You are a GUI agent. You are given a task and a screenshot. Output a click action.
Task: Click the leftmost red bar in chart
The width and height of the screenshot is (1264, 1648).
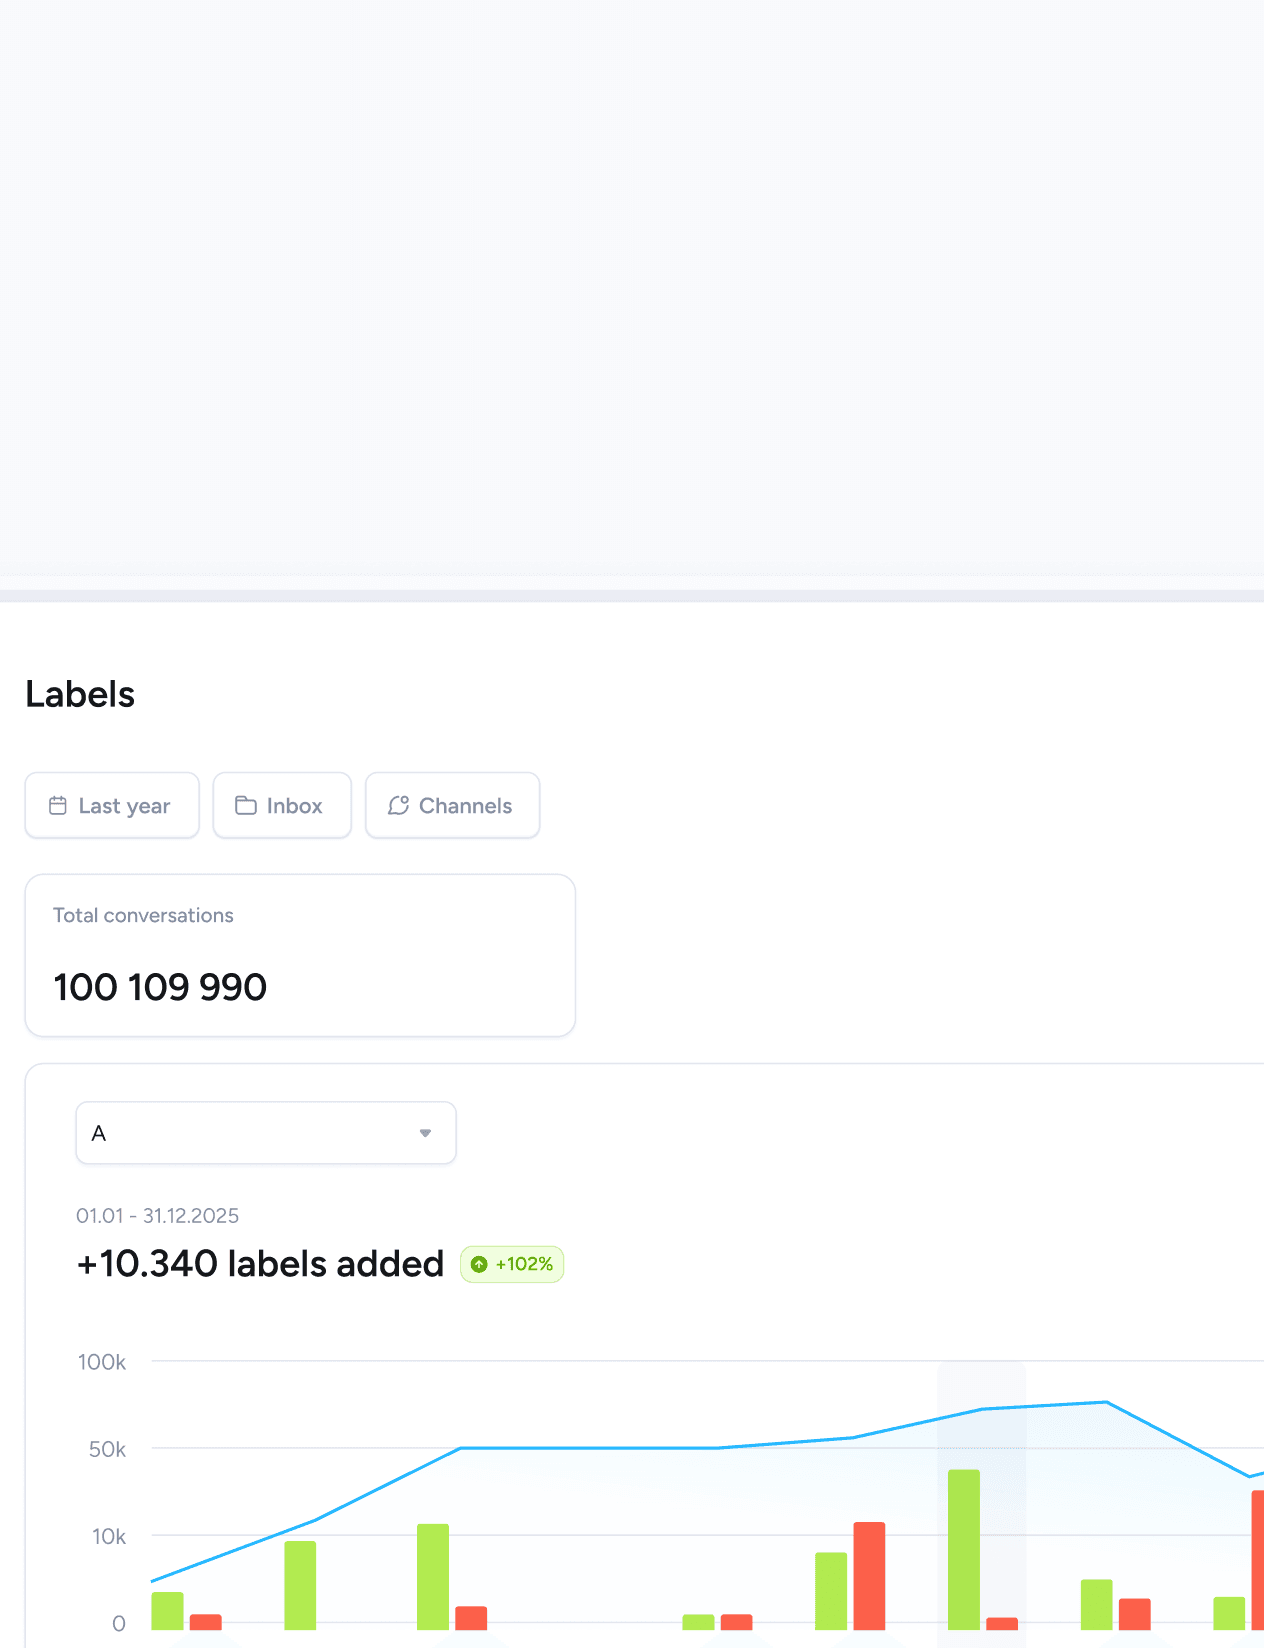pyautogui.click(x=206, y=1621)
